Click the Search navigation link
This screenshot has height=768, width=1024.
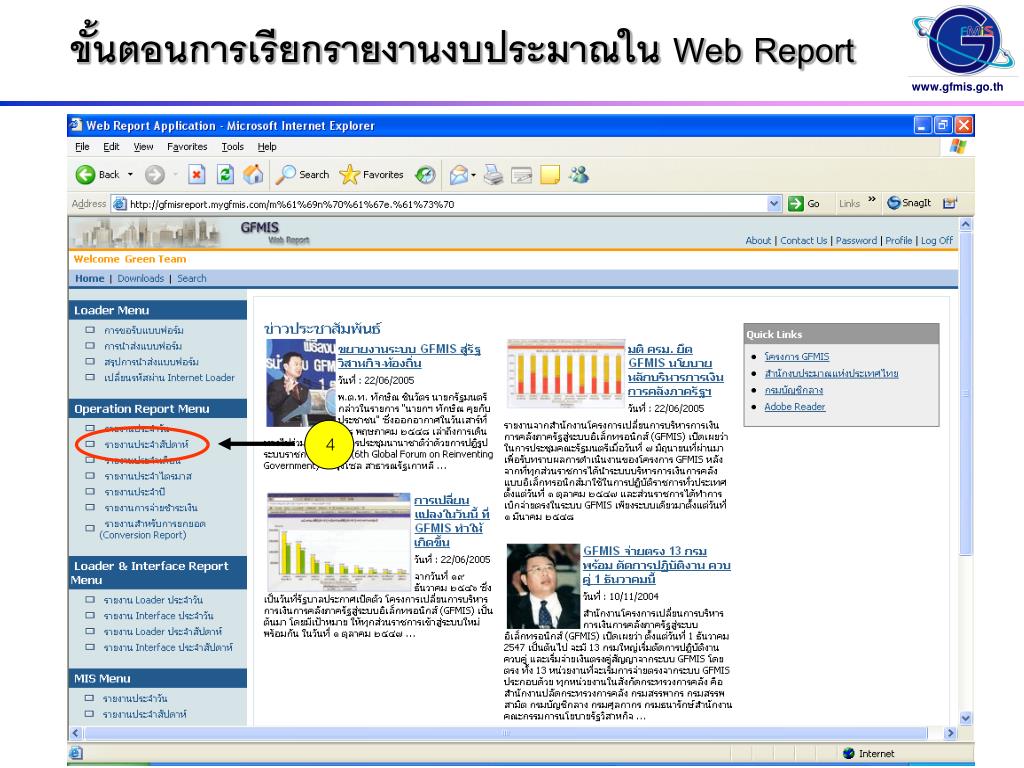click(191, 278)
